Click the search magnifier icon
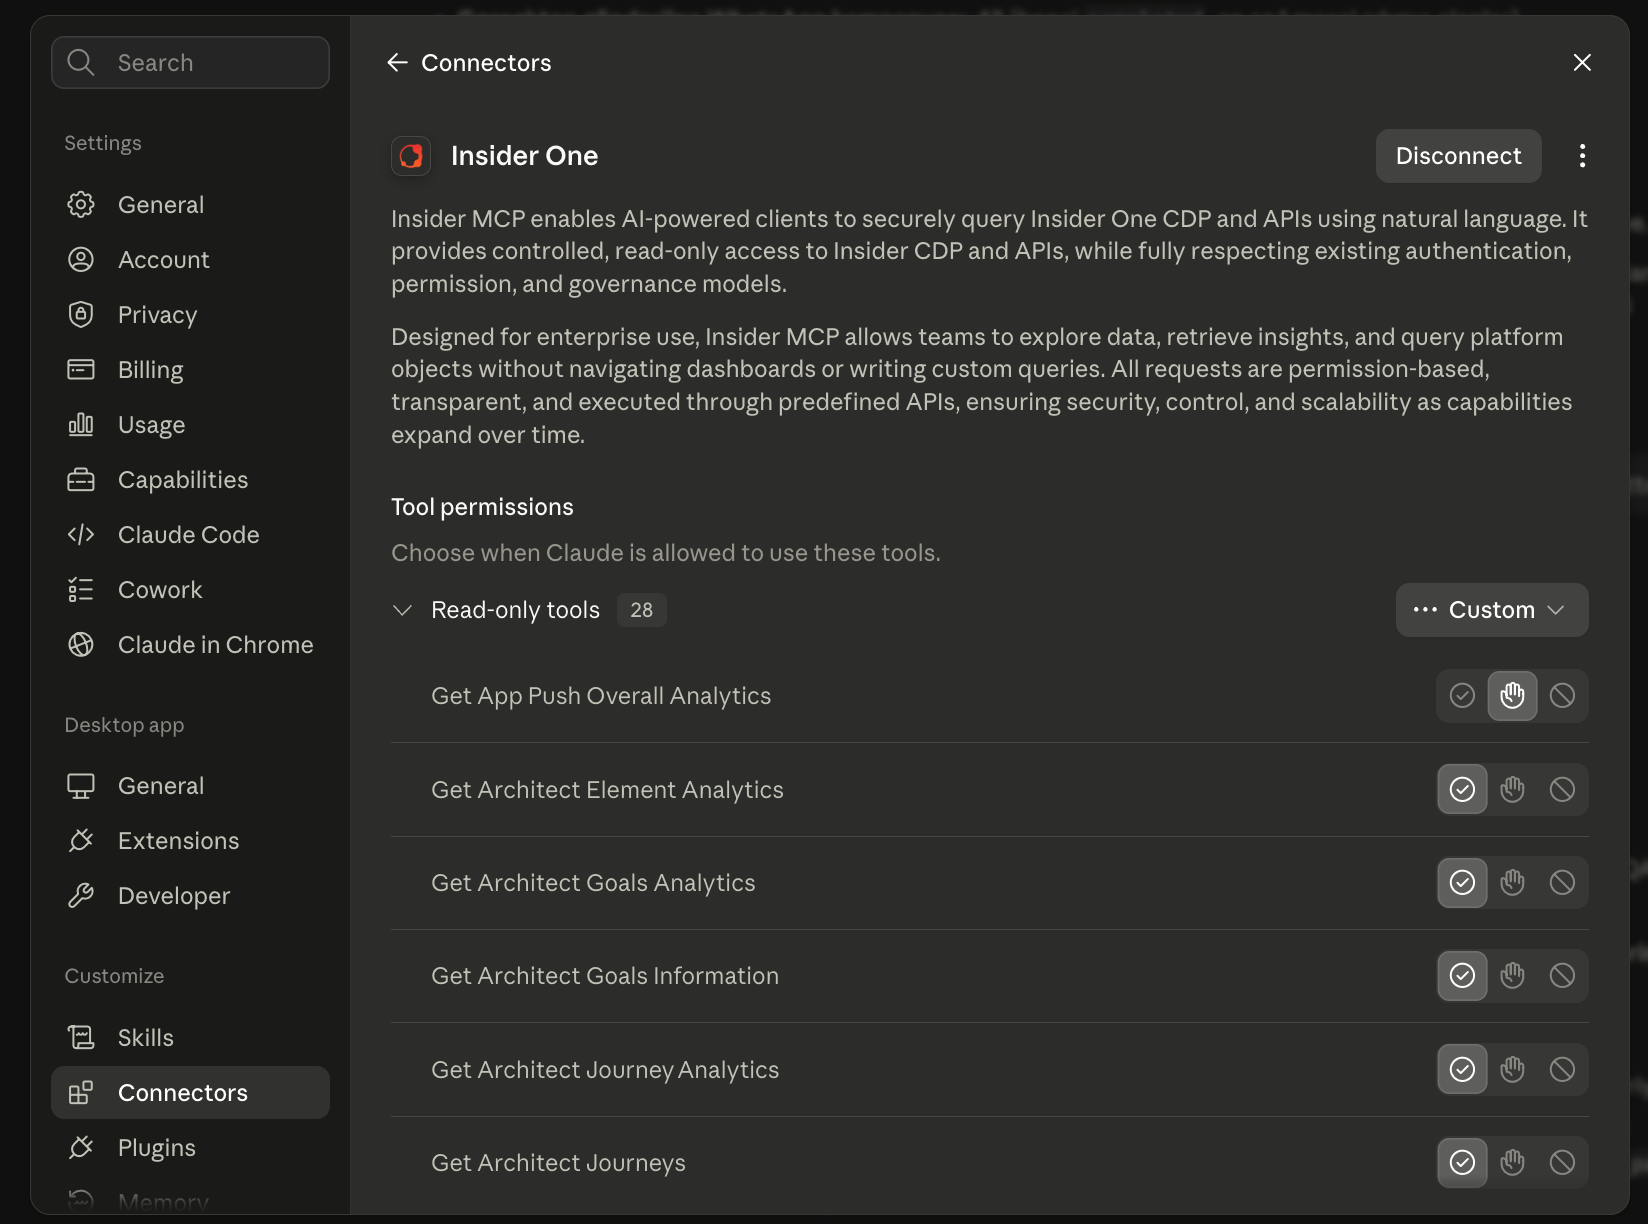The width and height of the screenshot is (1648, 1224). [x=81, y=62]
